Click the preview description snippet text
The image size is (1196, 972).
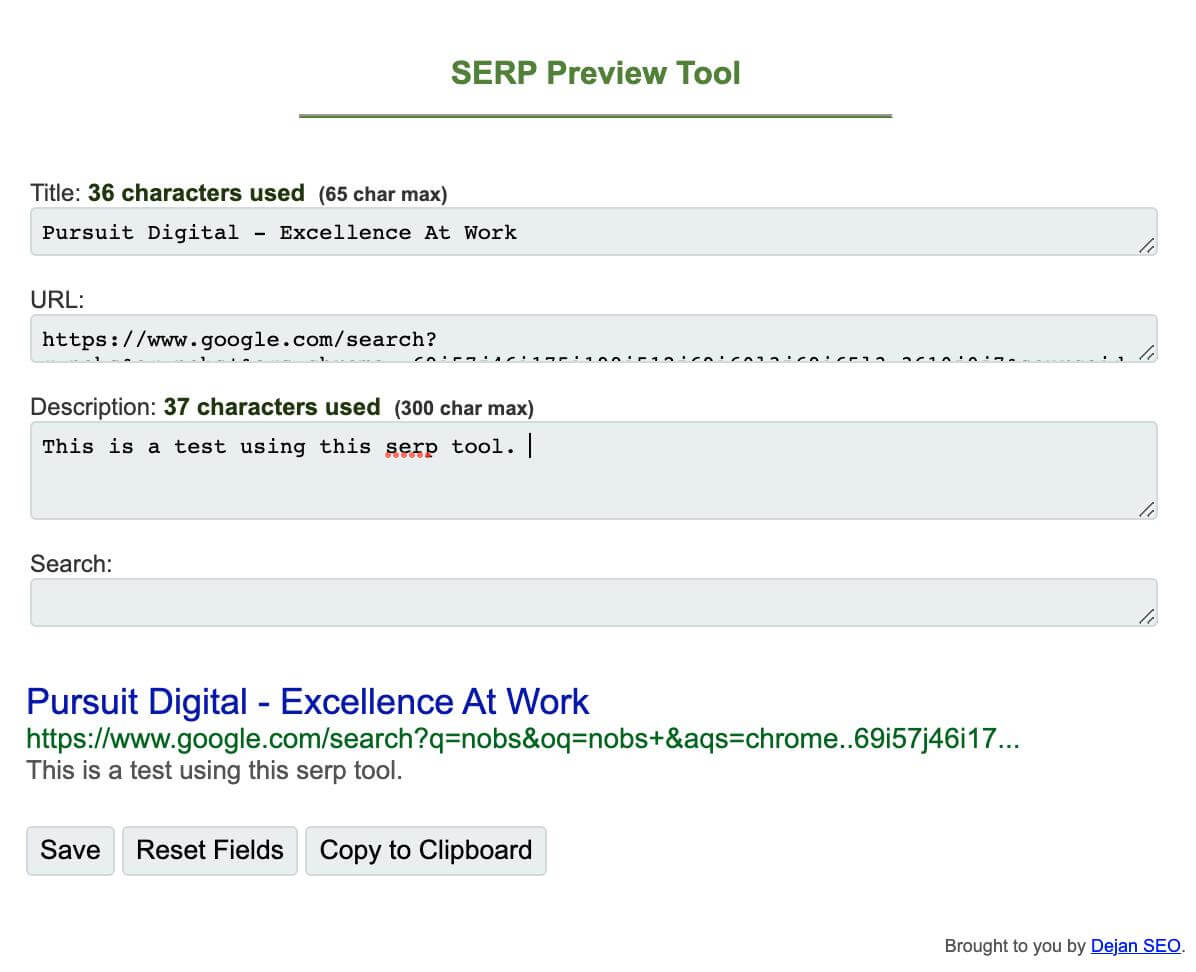[214, 771]
